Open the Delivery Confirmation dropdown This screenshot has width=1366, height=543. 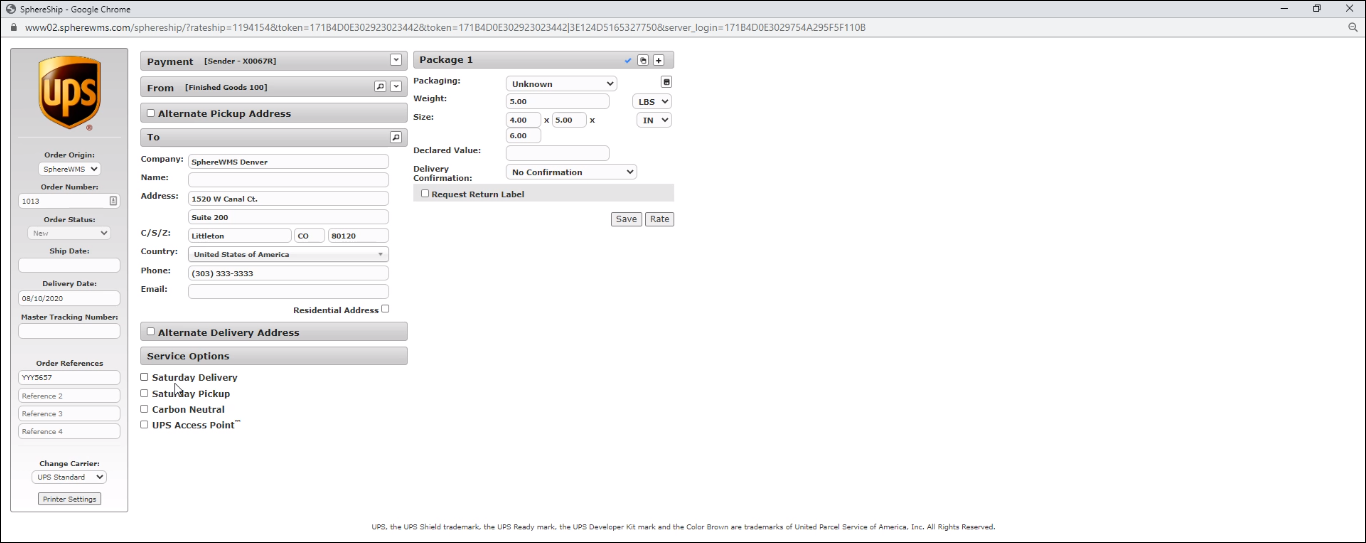(571, 172)
